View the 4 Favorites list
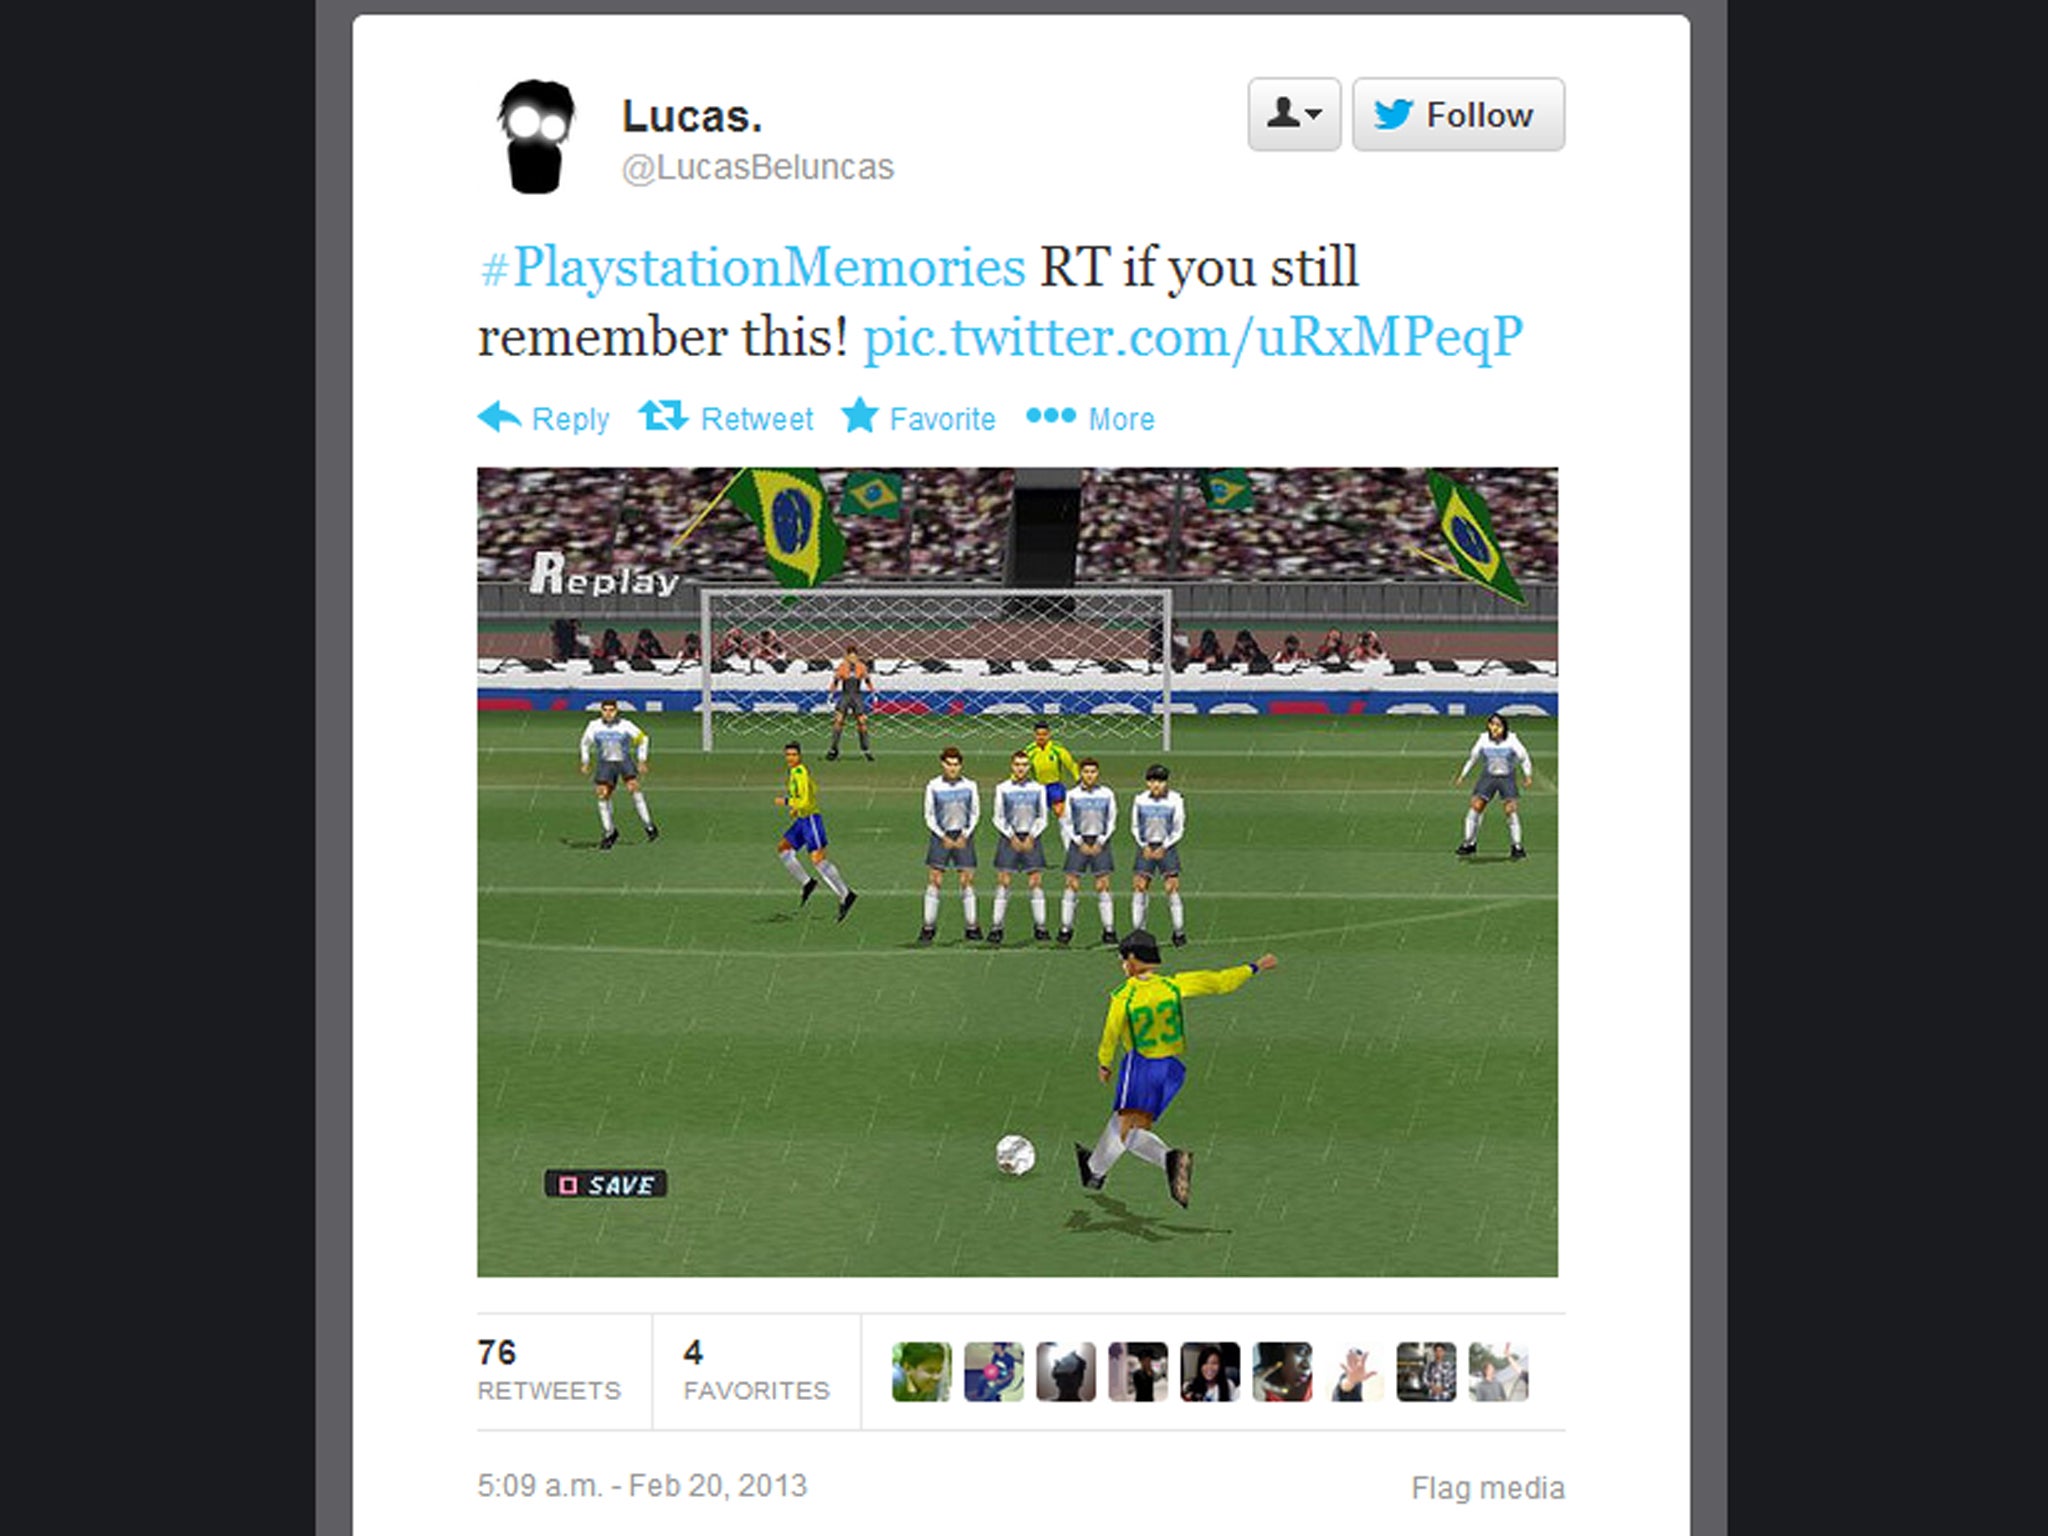2048x1536 pixels. click(x=756, y=1370)
